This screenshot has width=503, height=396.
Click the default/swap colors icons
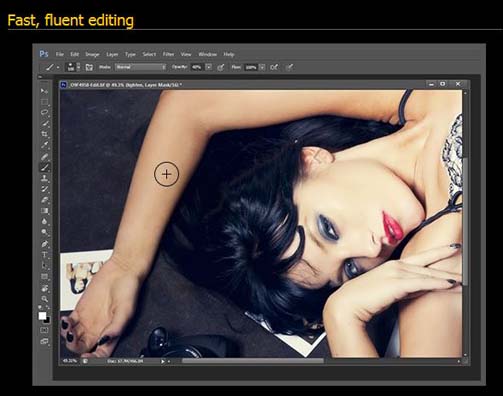43,307
